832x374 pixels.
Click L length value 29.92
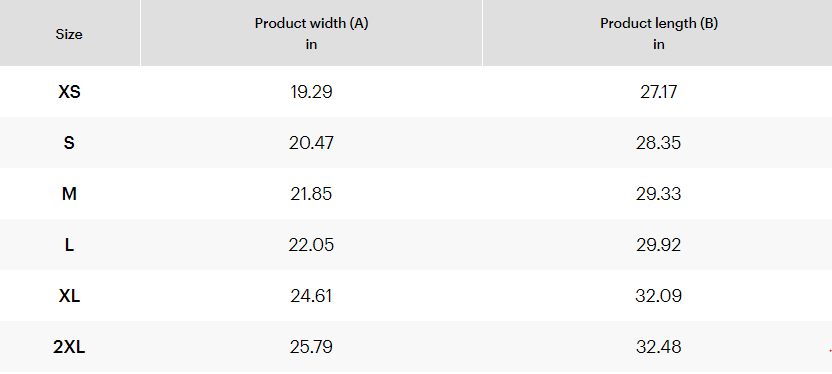658,245
